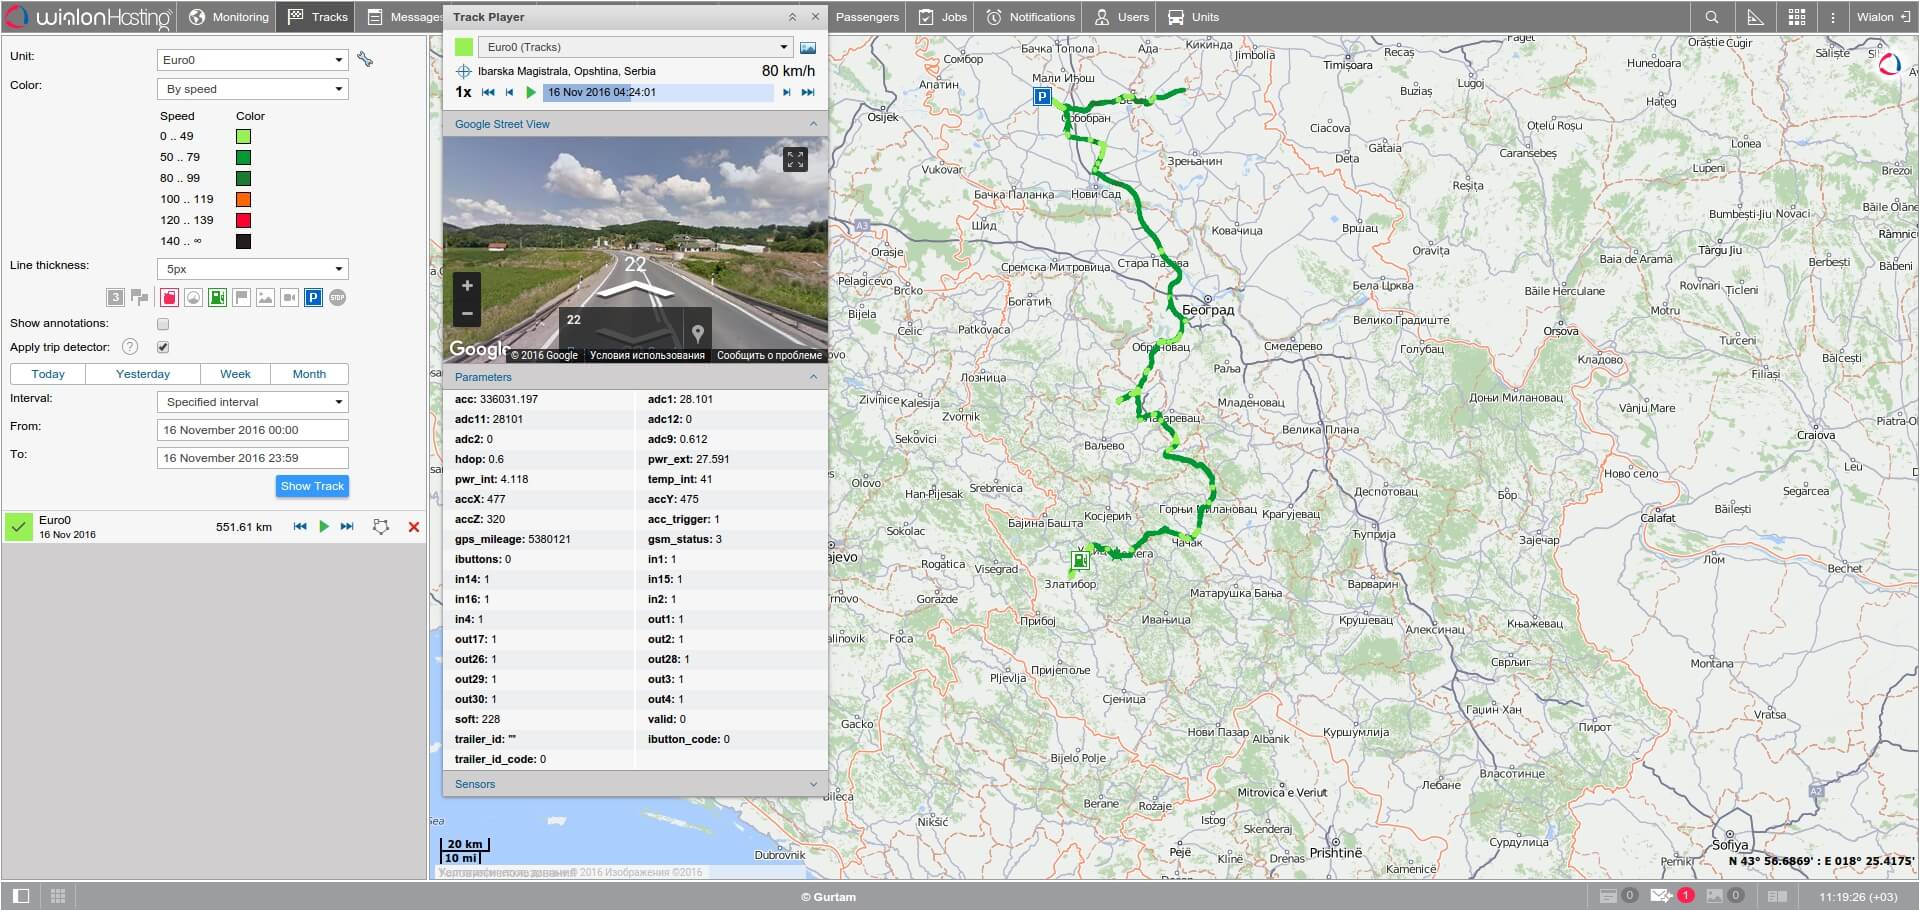The width and height of the screenshot is (1919, 911).
Task: Select the Week interval button
Action: pyautogui.click(x=236, y=374)
